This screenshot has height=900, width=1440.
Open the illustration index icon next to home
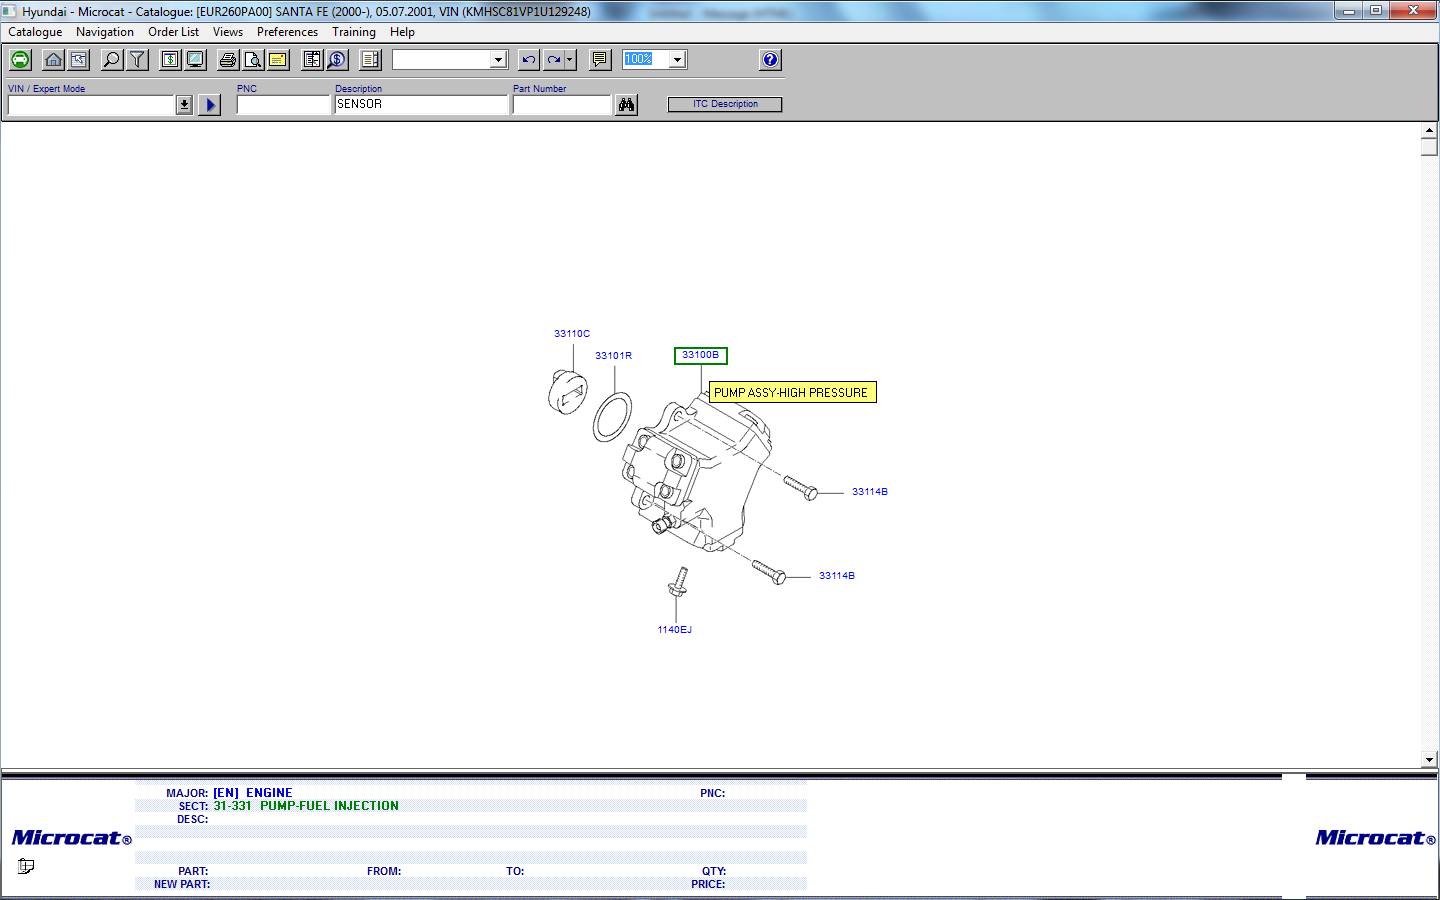click(78, 60)
